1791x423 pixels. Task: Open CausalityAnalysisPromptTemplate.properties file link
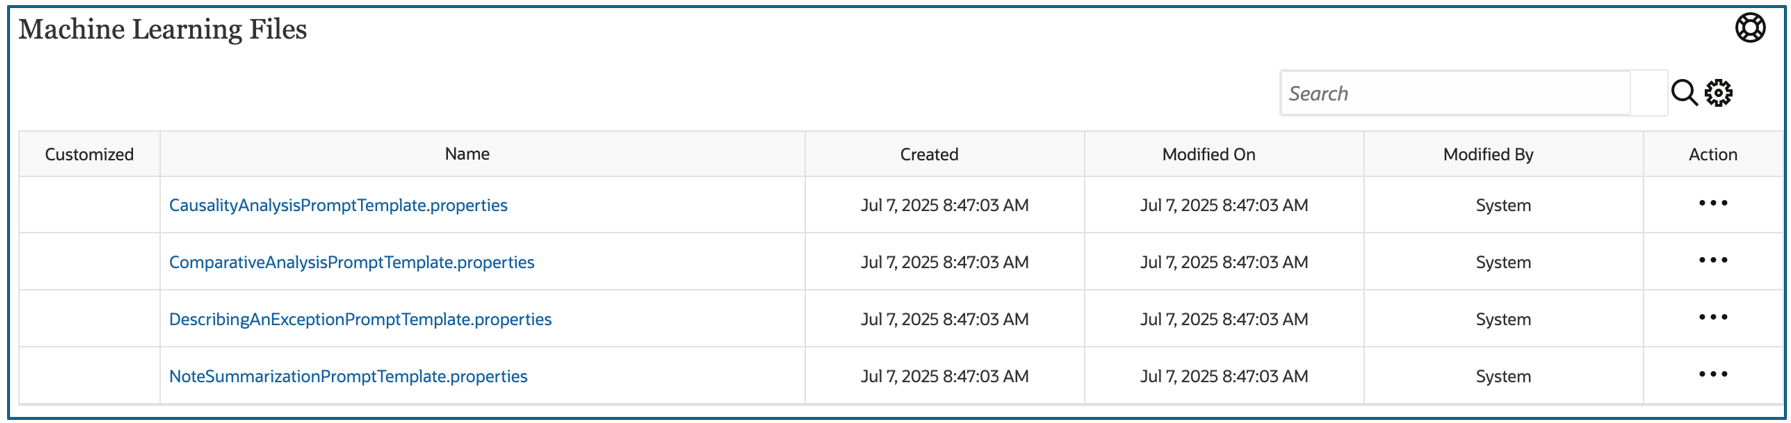[338, 205]
